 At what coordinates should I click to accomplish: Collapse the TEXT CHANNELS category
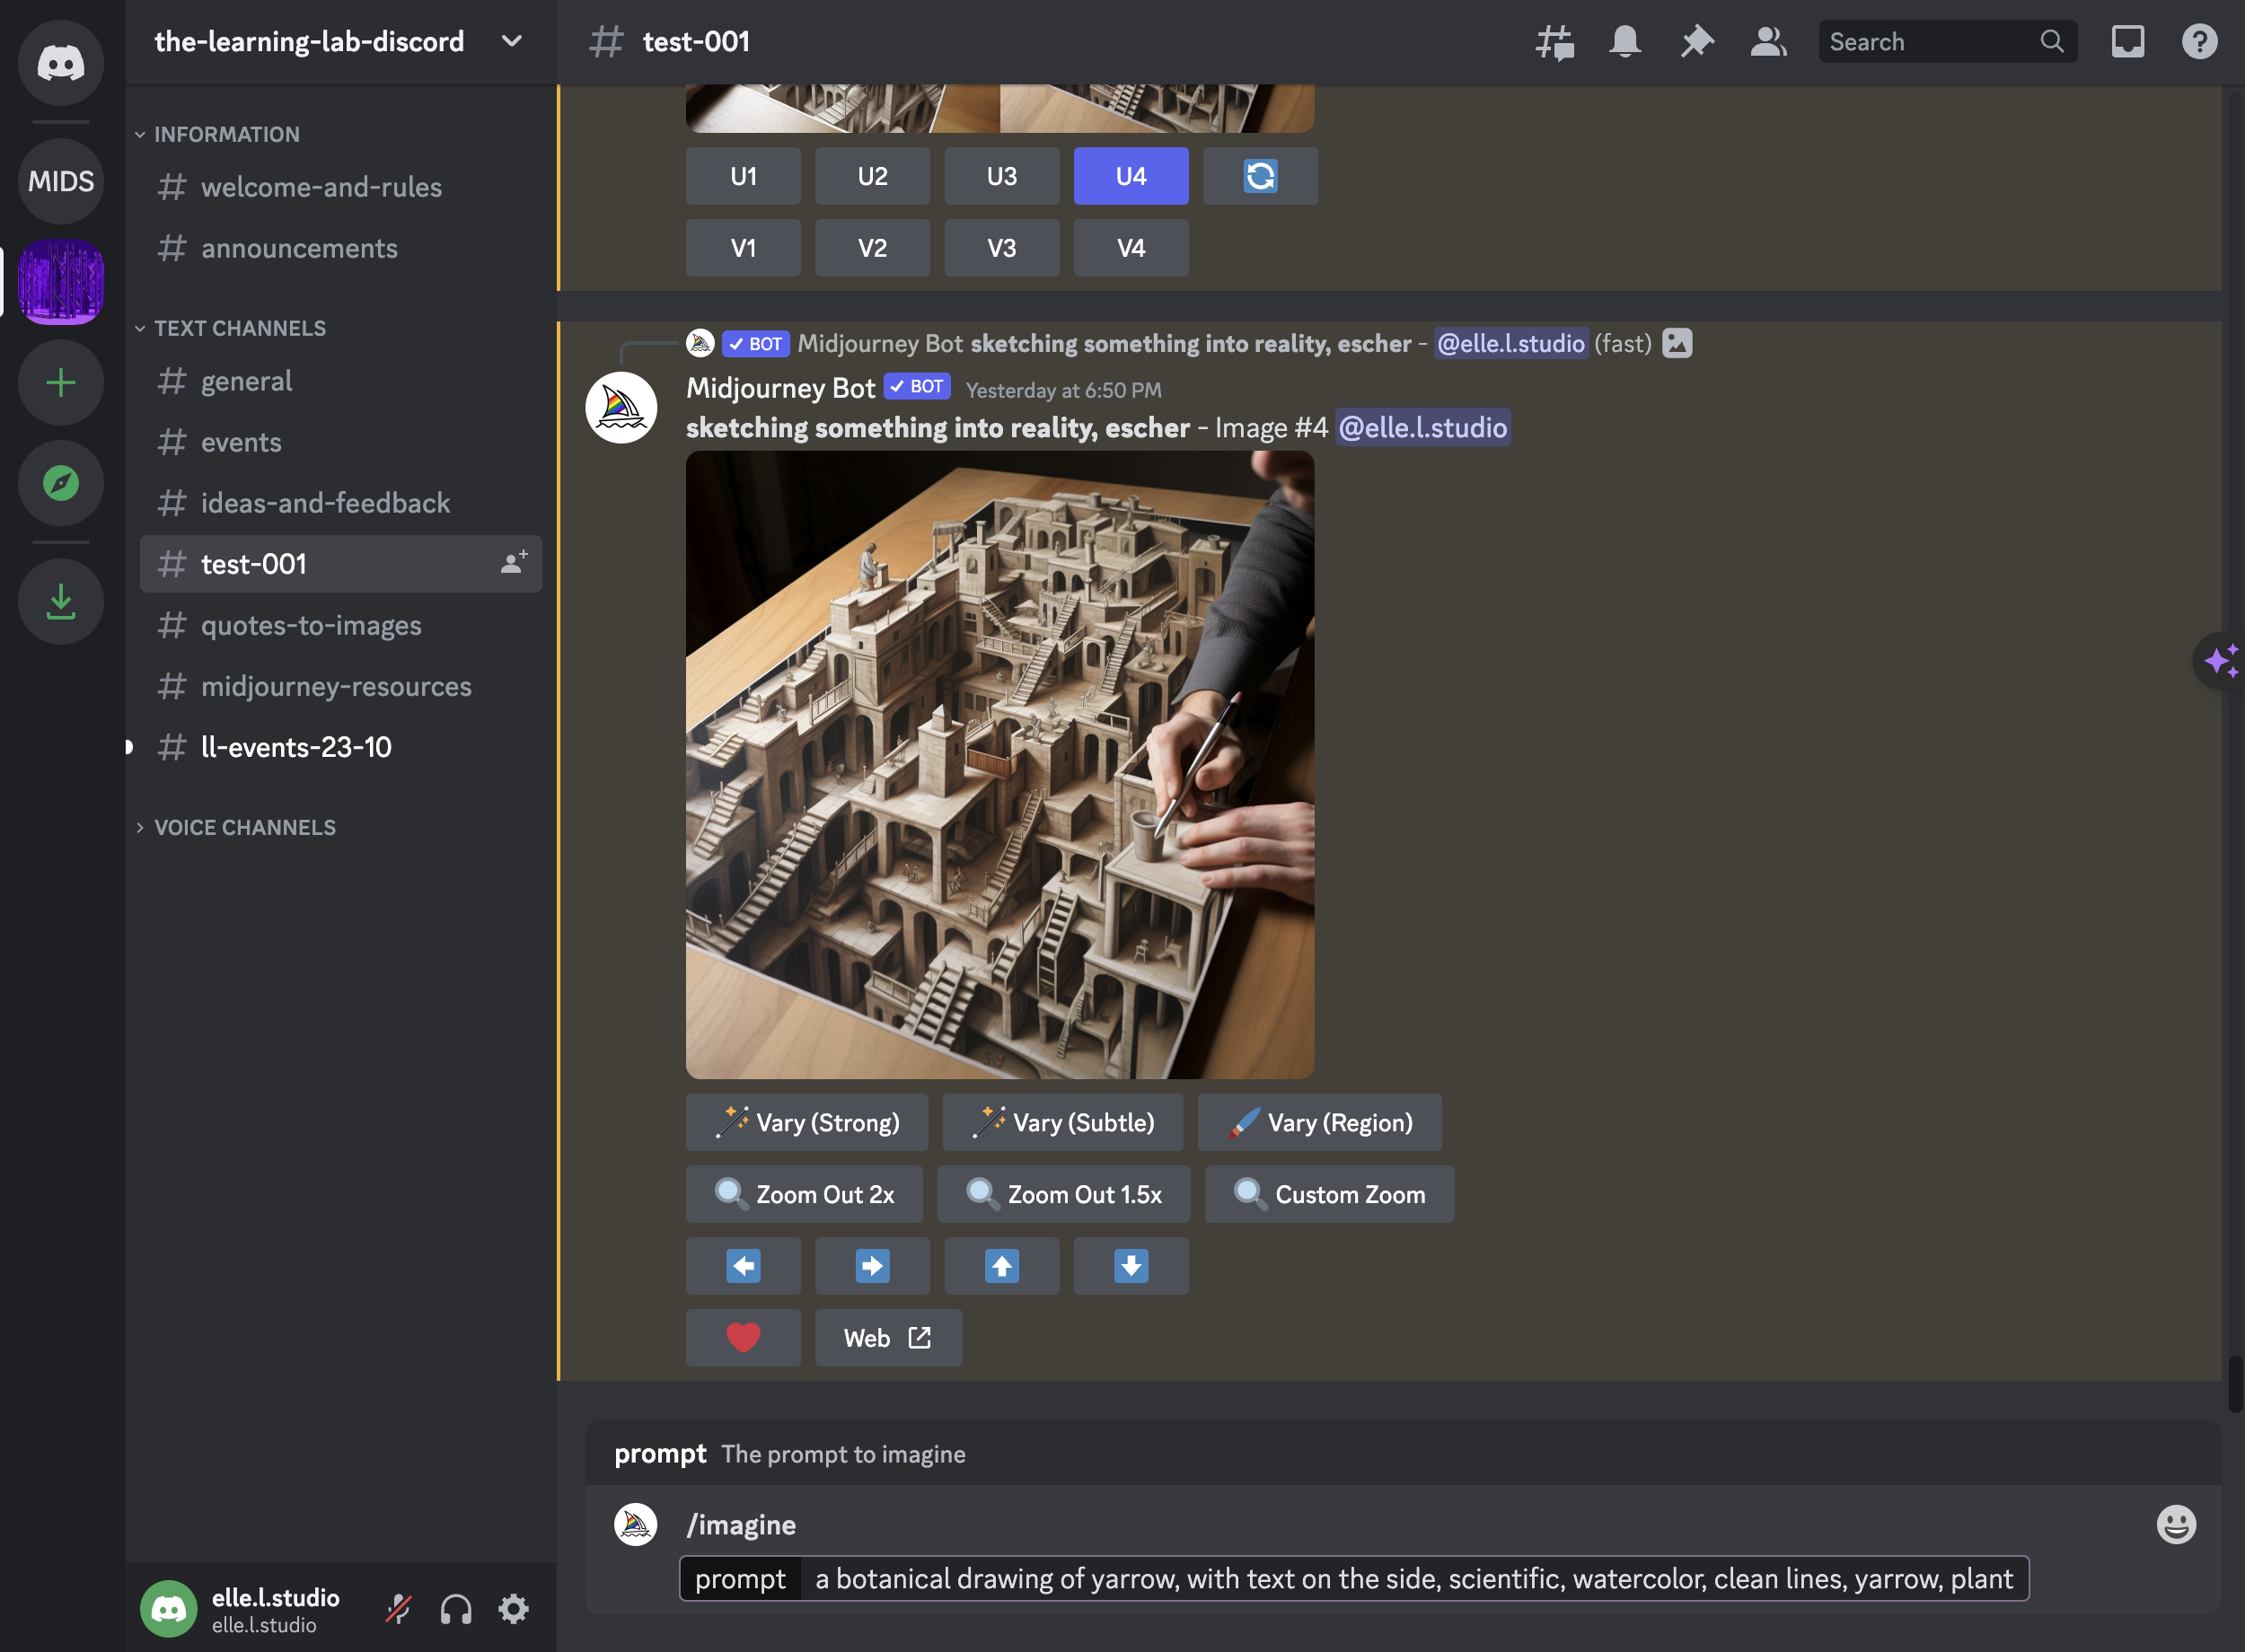click(240, 328)
